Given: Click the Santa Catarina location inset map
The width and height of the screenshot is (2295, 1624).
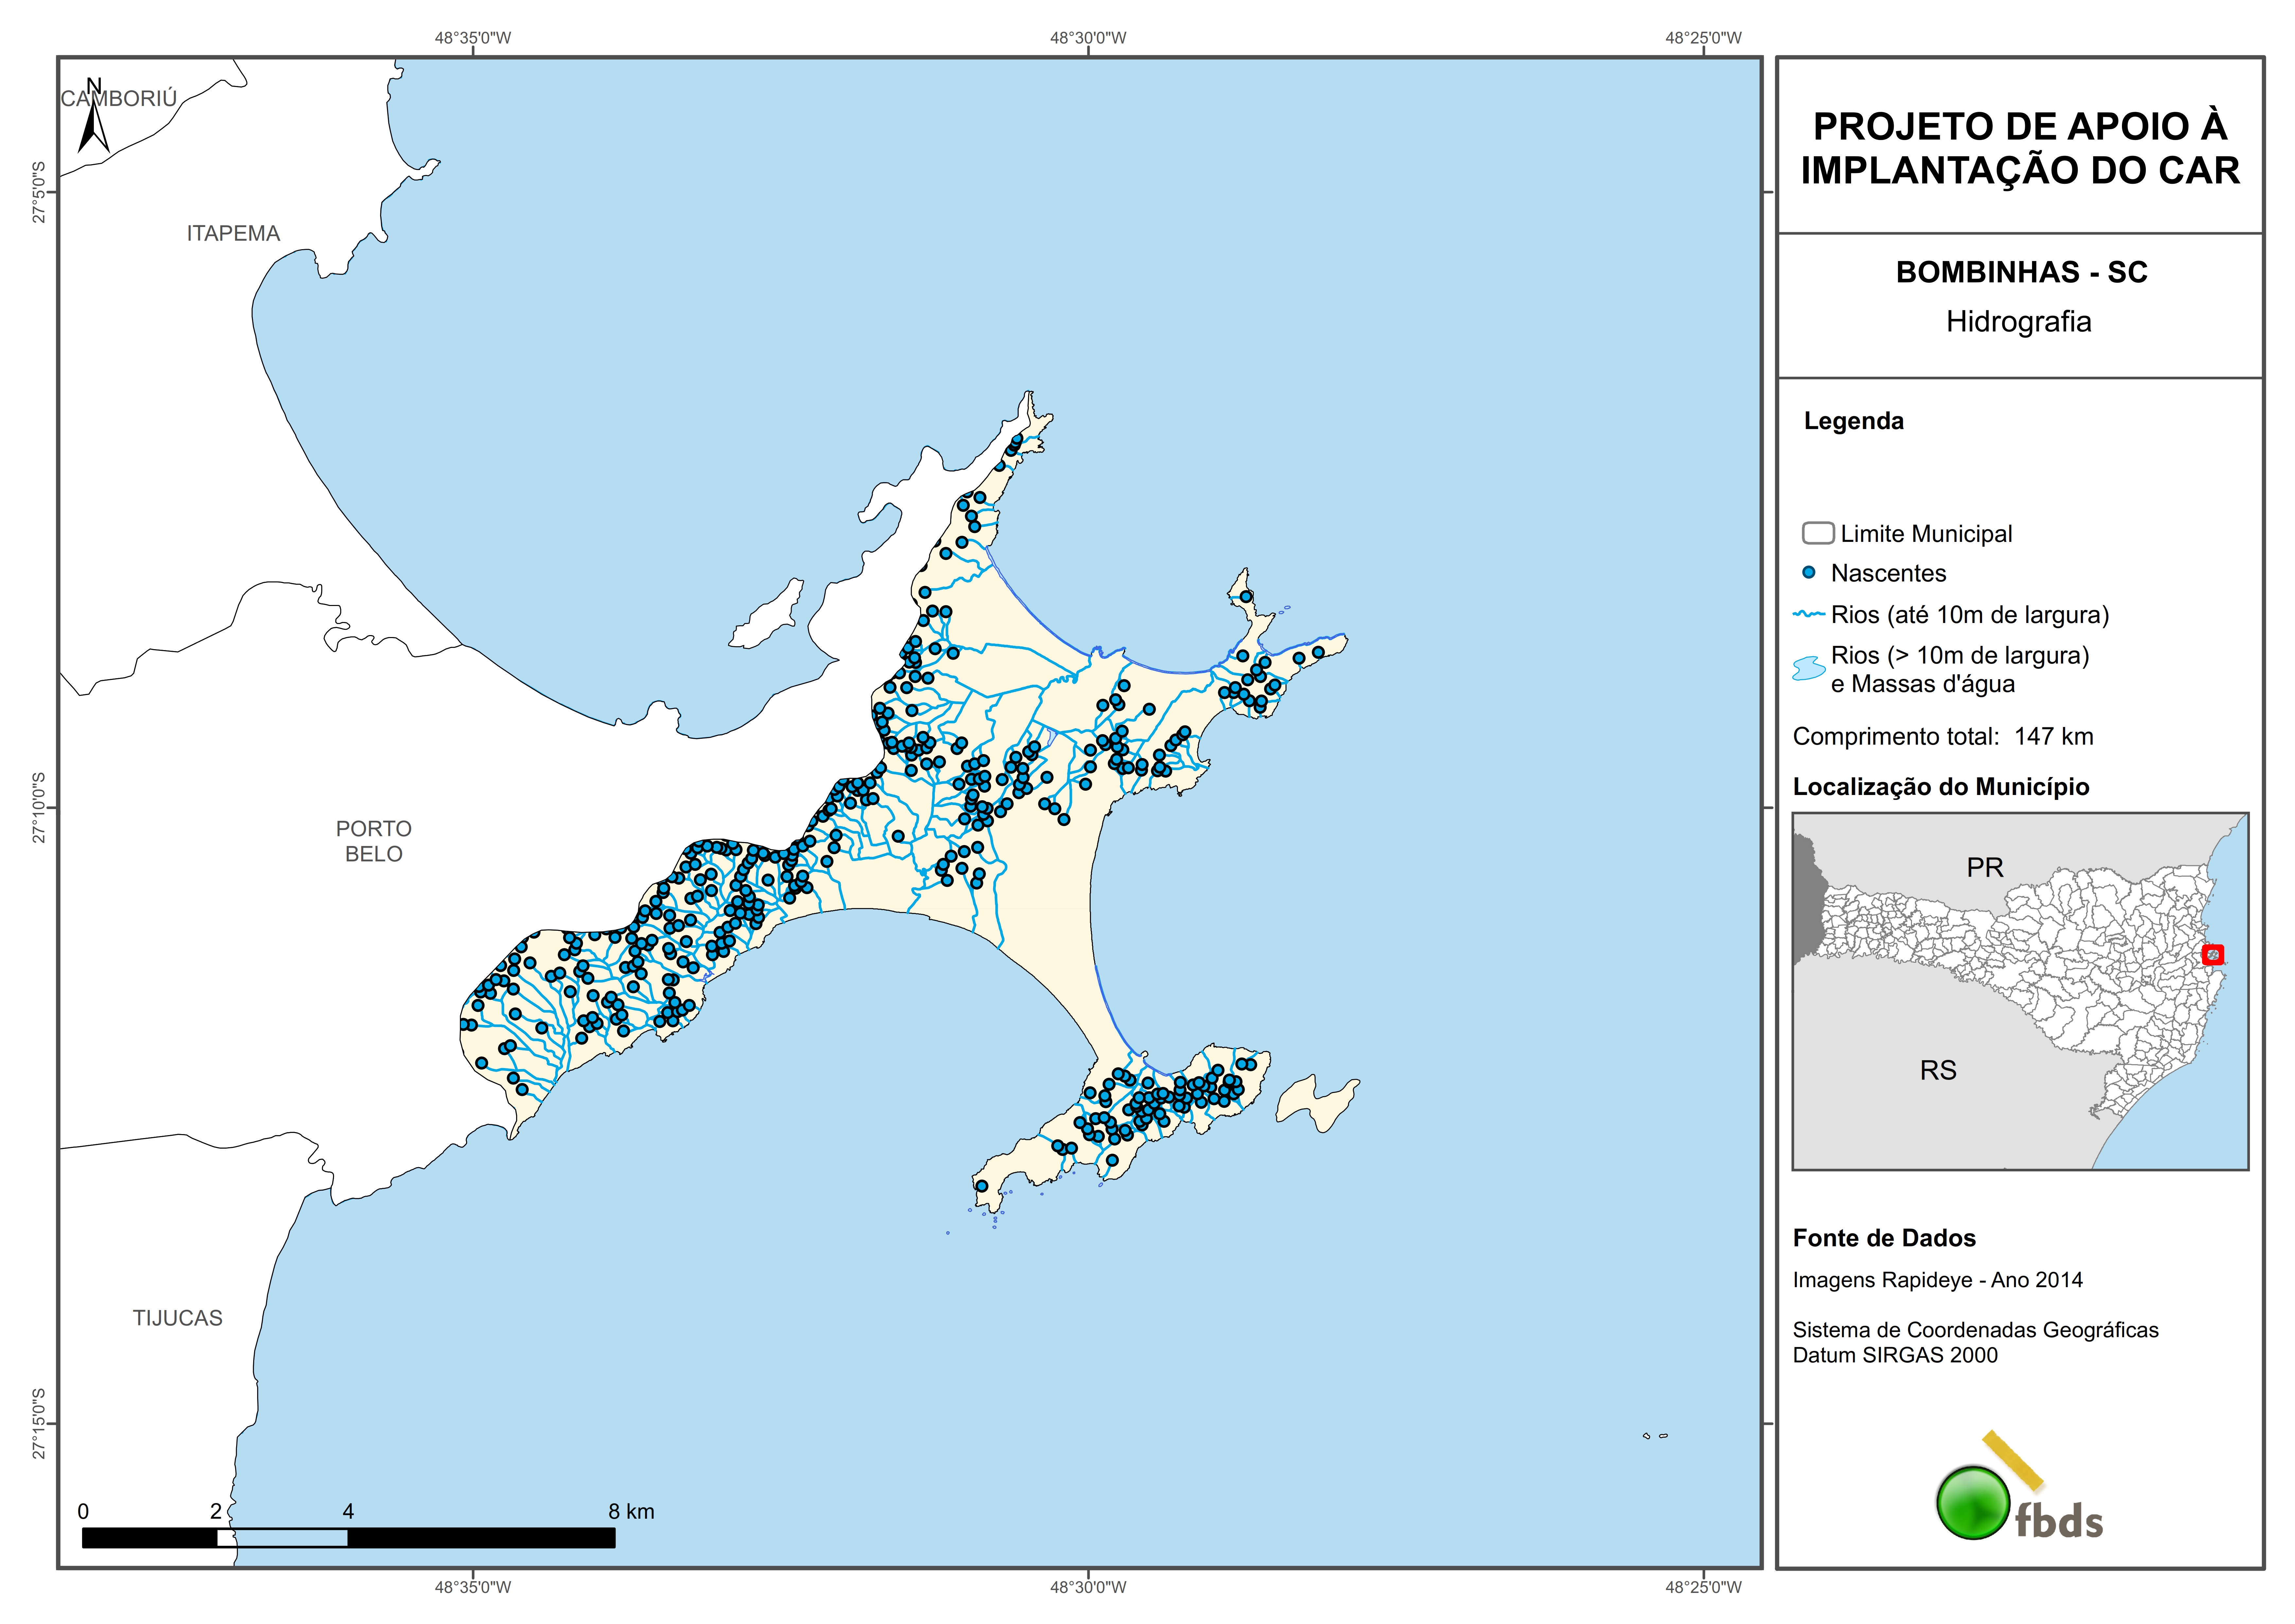Looking at the screenshot, I should click(2020, 991).
